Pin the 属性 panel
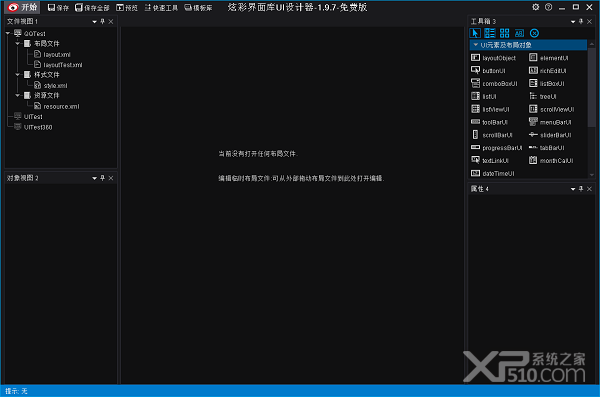Screen dimensions: 600x397 (x=581, y=189)
